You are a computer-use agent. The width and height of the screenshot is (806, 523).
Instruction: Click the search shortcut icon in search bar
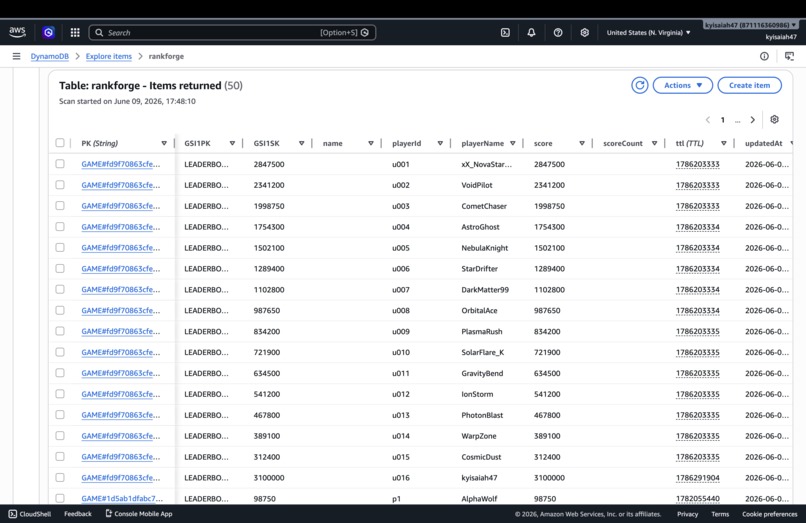tap(365, 32)
